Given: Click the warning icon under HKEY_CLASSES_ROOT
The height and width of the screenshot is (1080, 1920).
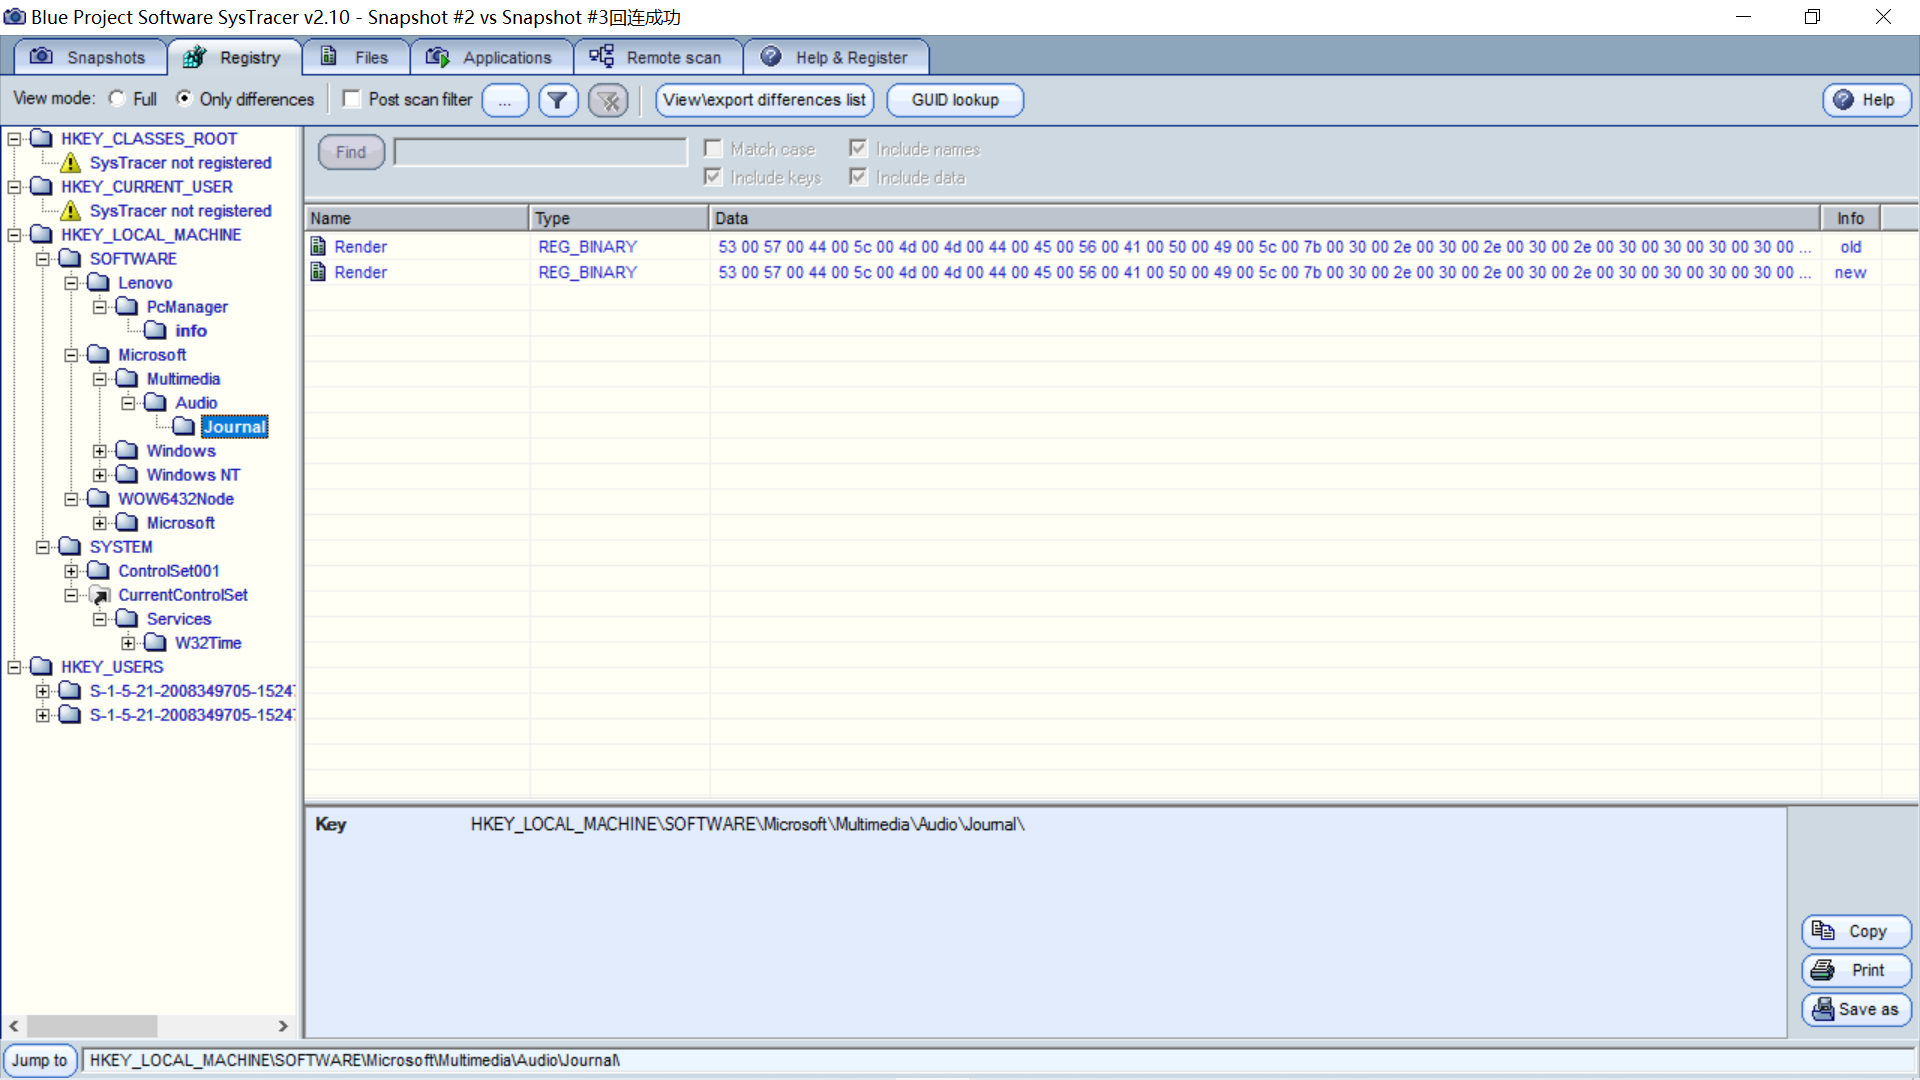Looking at the screenshot, I should pyautogui.click(x=70, y=163).
